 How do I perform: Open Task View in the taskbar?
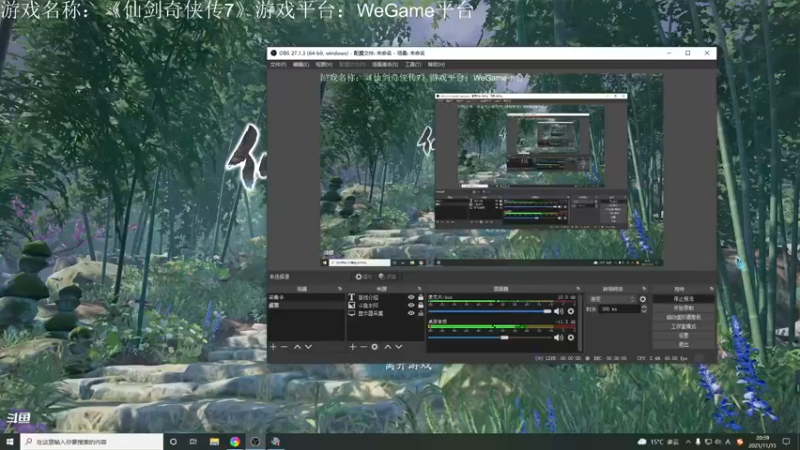tap(193, 441)
